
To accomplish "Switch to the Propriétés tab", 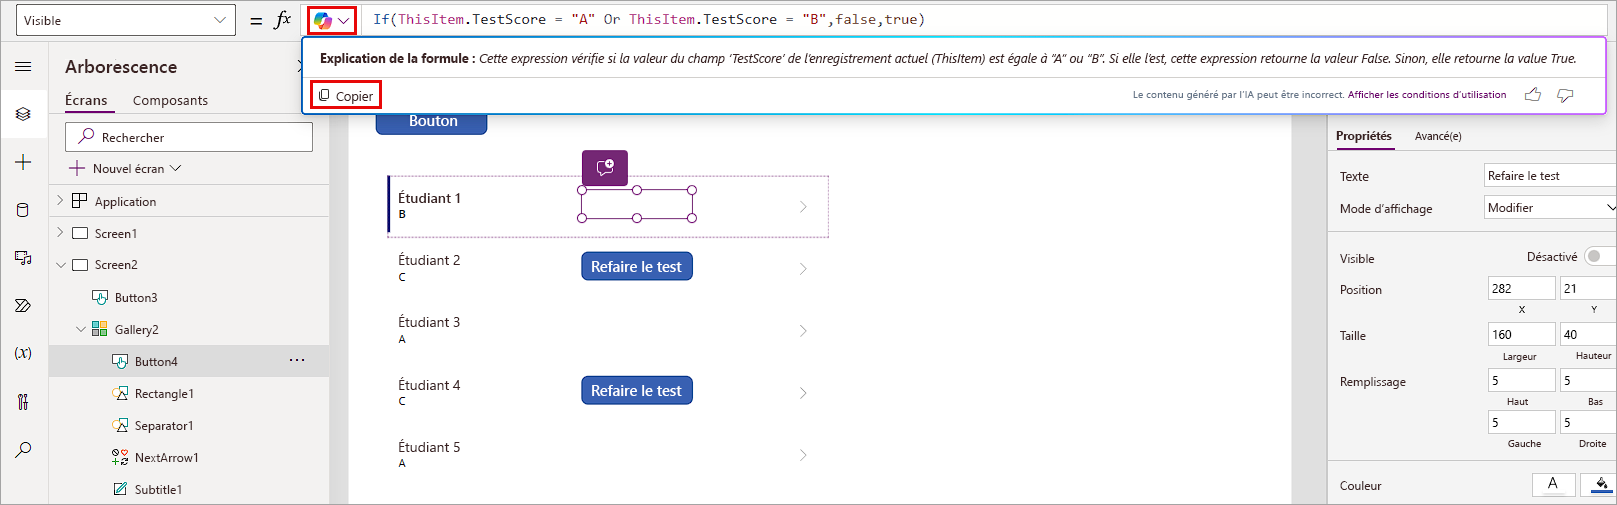I will pos(1364,136).
